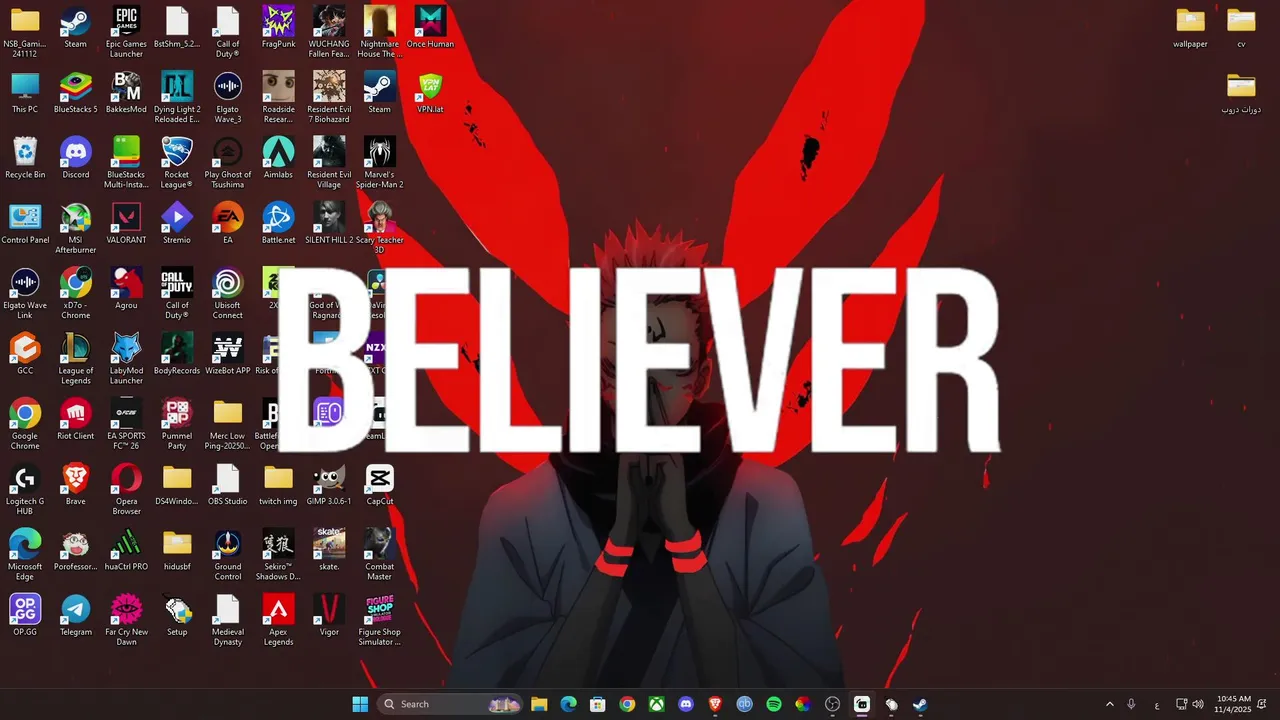
Task: Select the EA app desktop icon
Action: [x=228, y=223]
